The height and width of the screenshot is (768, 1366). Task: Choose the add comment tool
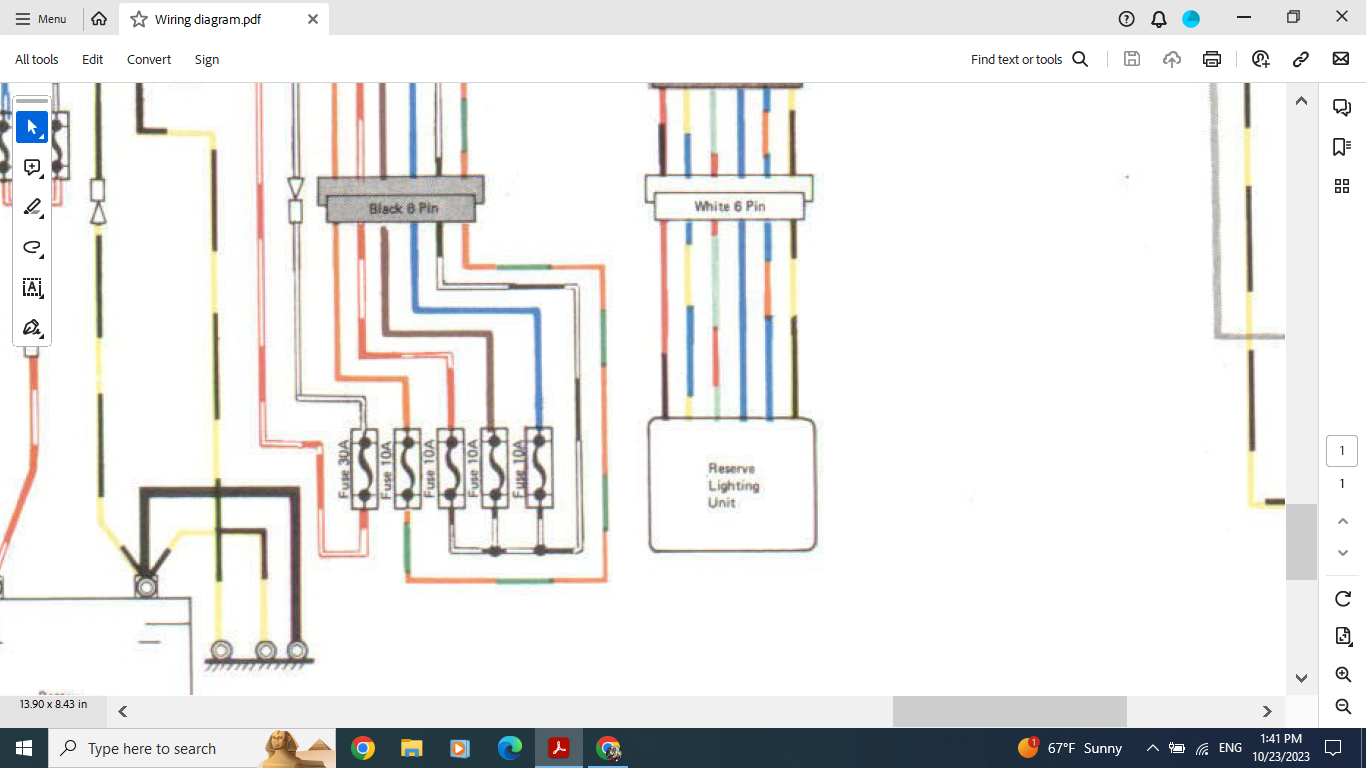pyautogui.click(x=32, y=167)
